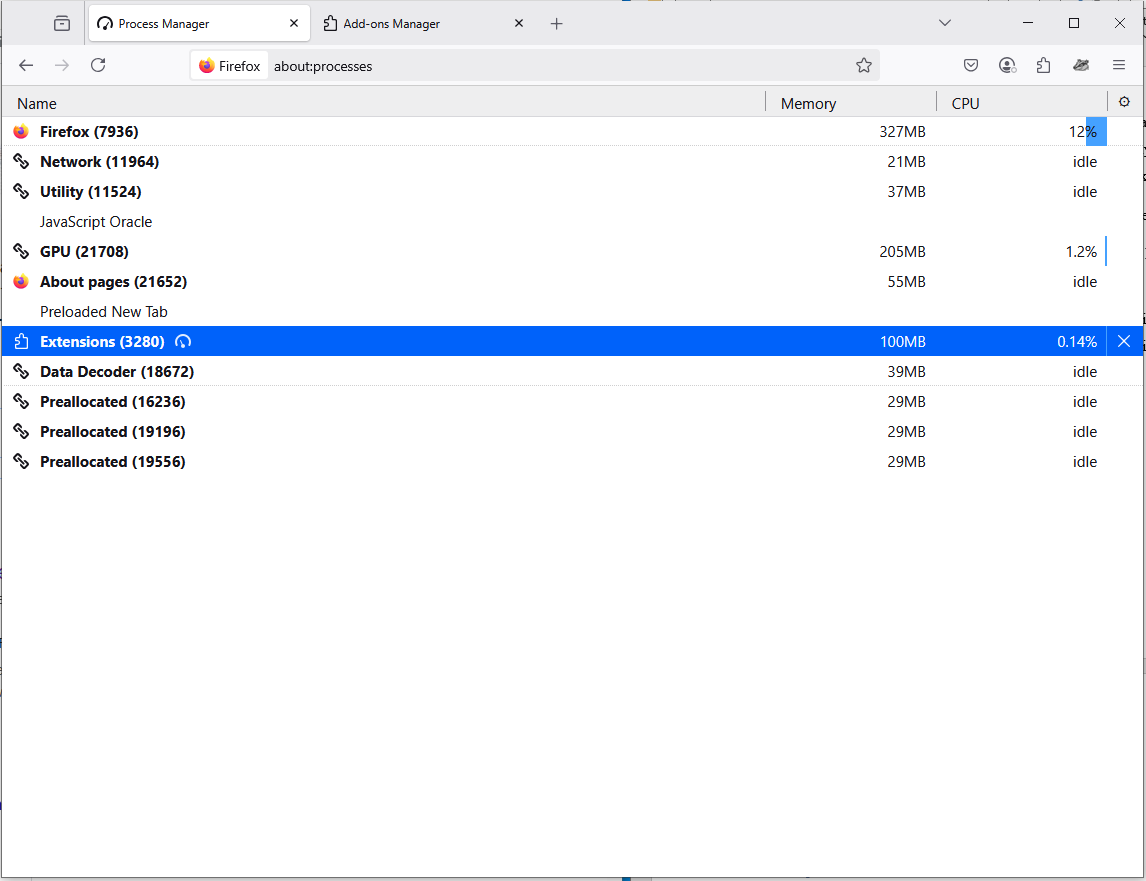Click the link icon beside Utility (11524)
The image size is (1146, 881).
click(21, 192)
